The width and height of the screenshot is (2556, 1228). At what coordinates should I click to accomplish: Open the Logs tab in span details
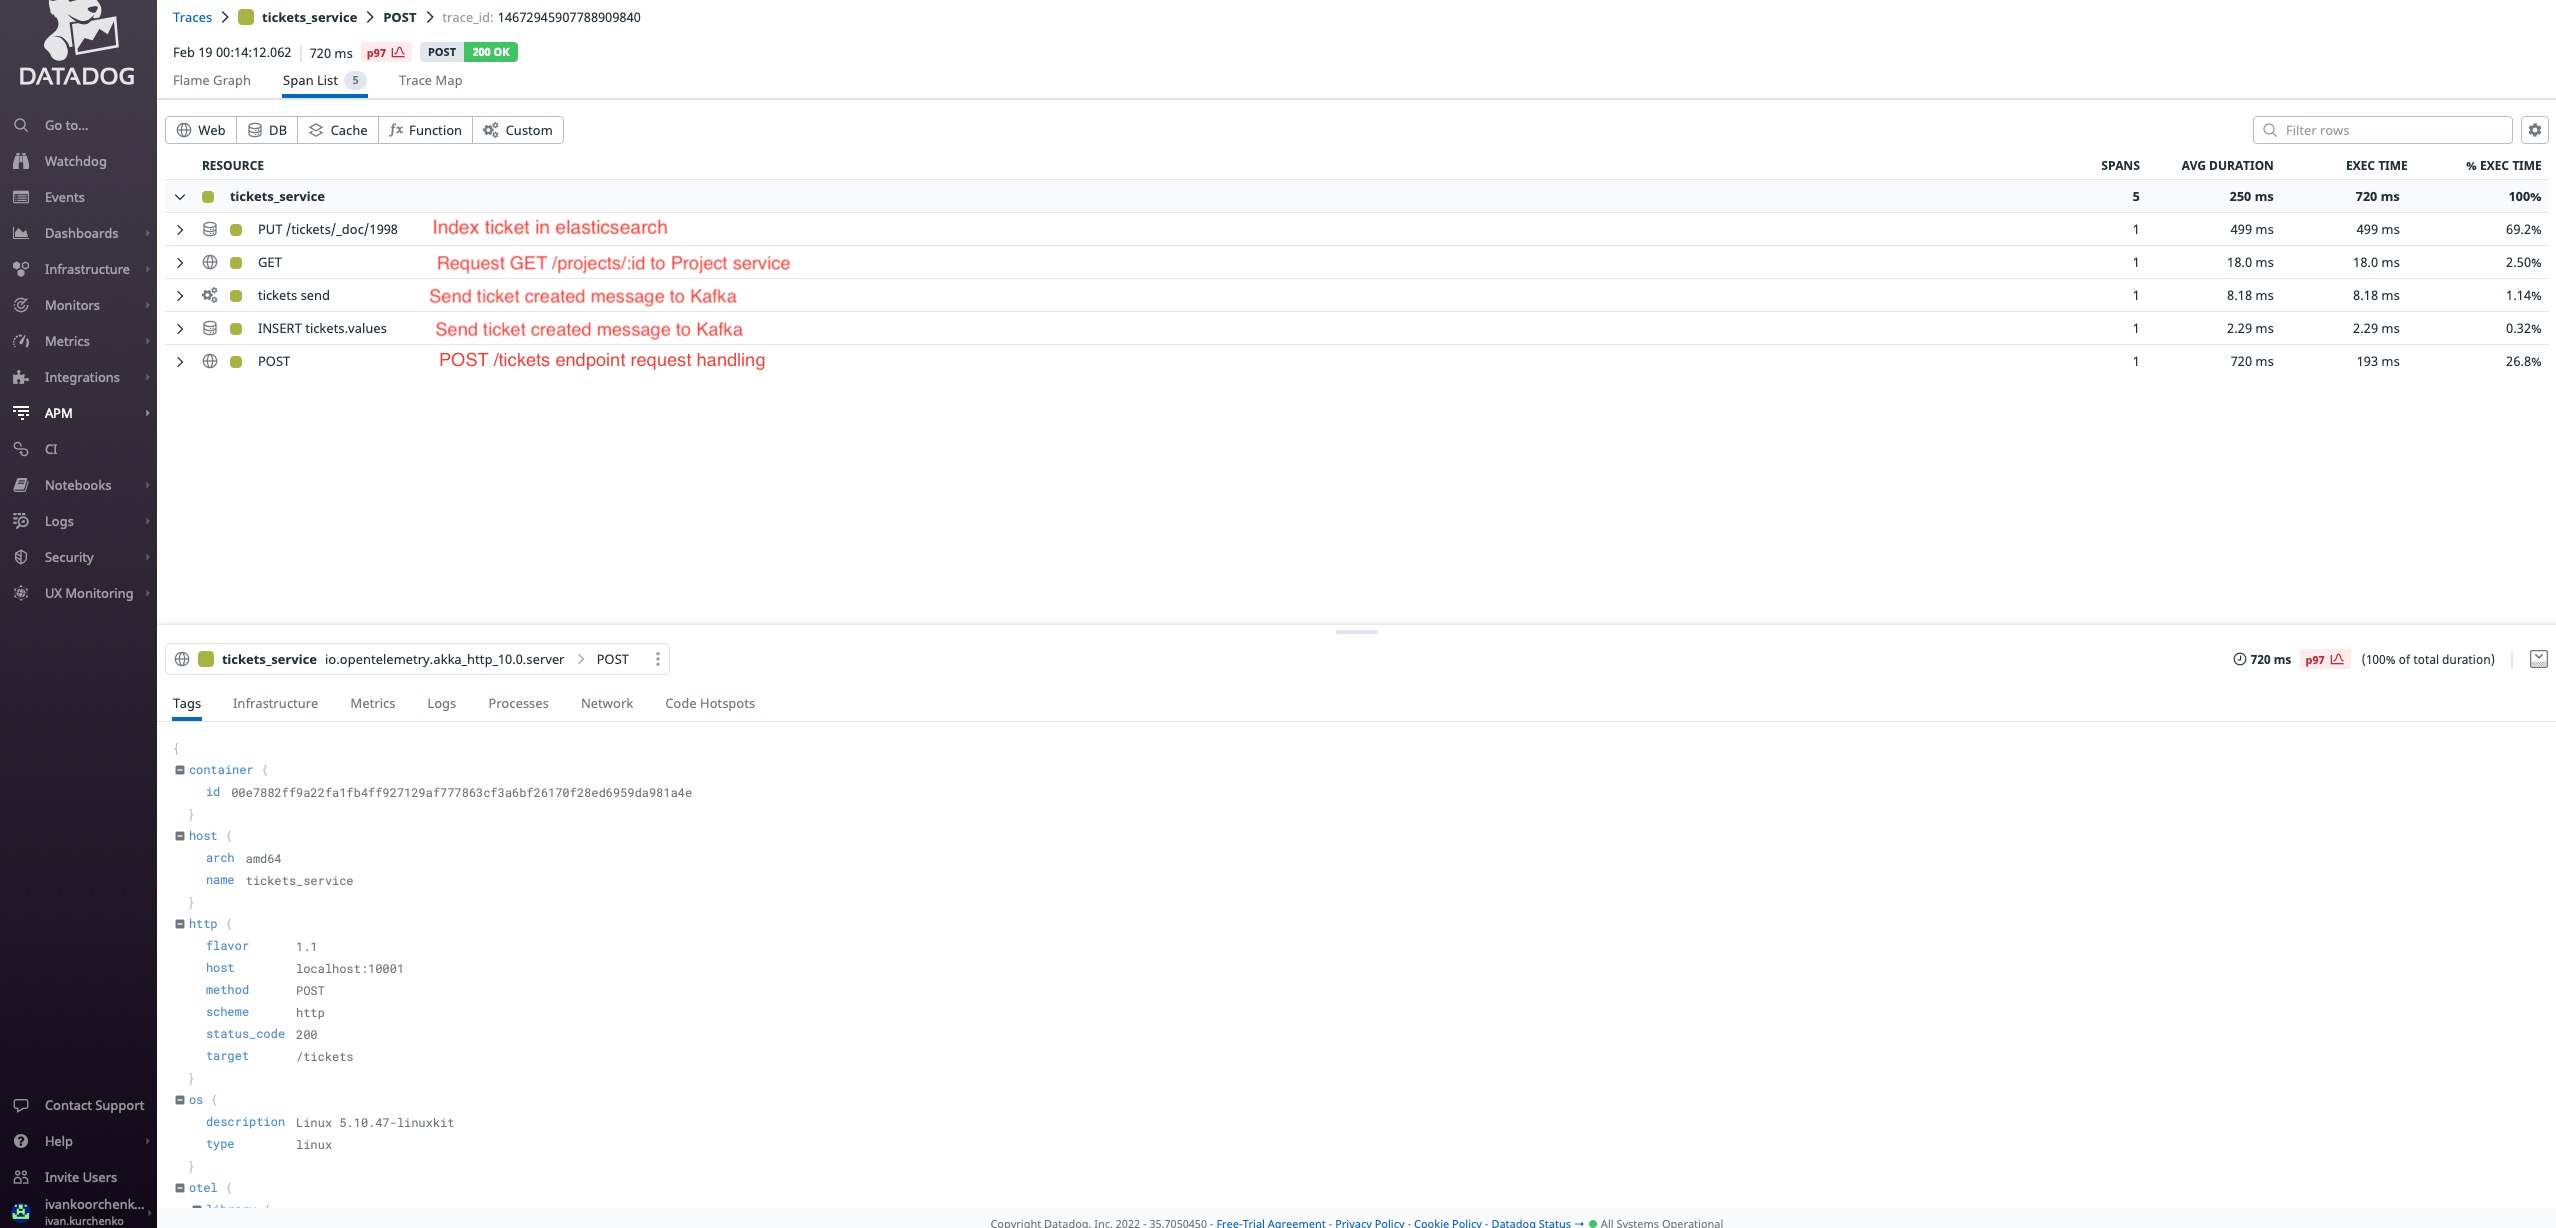pos(441,703)
